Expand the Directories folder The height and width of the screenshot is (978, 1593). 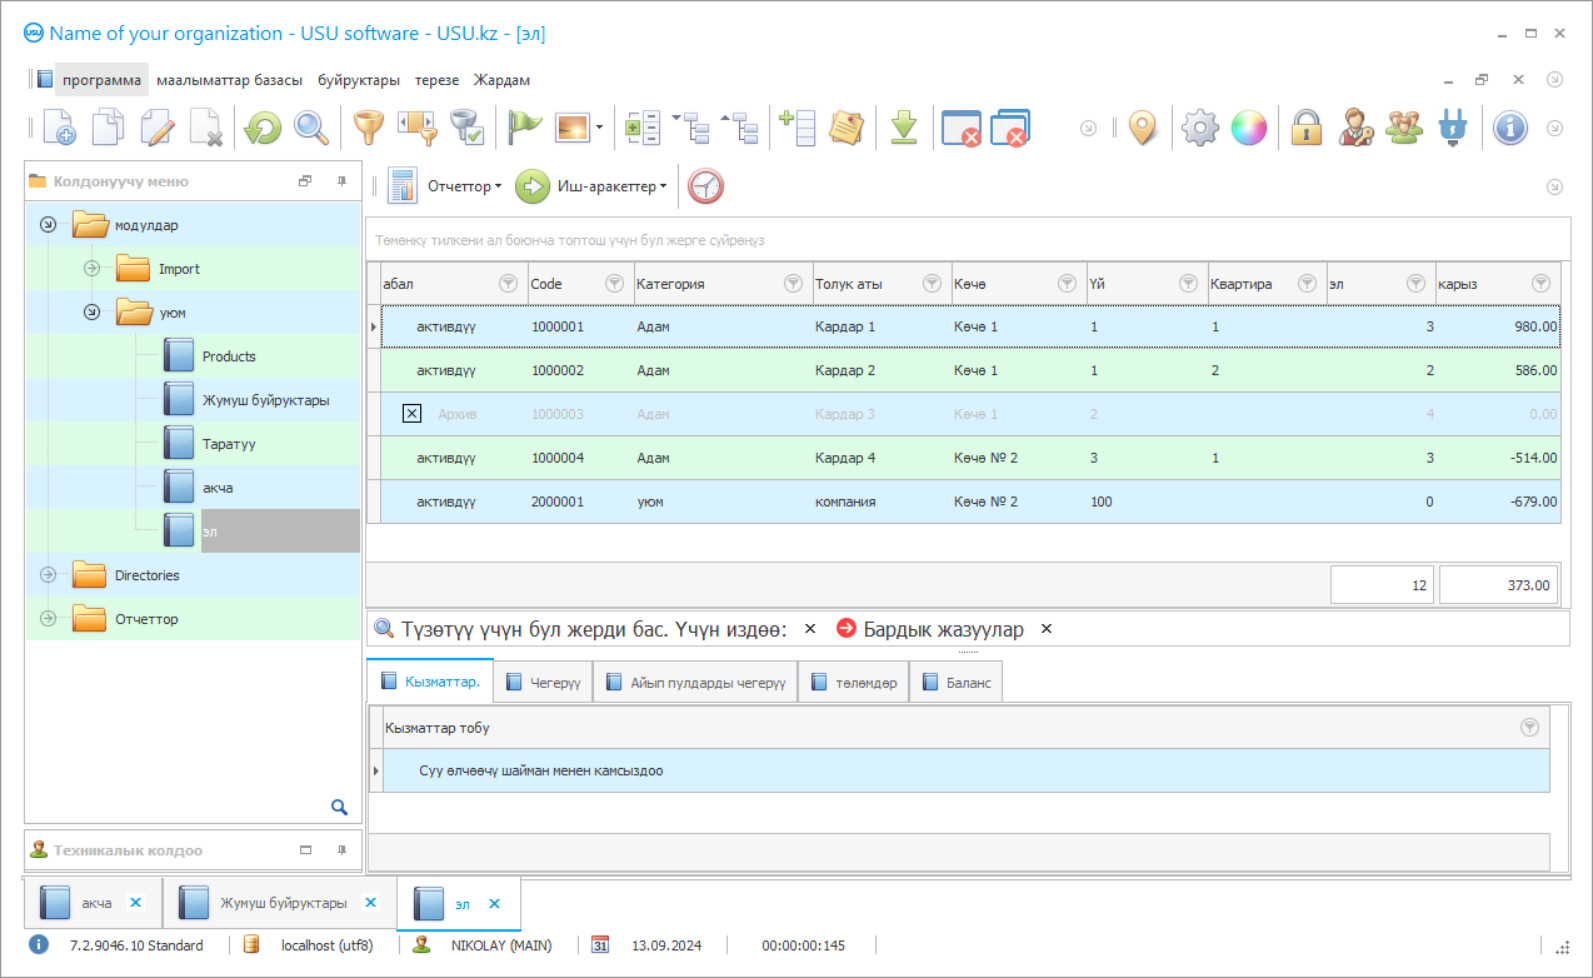pos(48,575)
